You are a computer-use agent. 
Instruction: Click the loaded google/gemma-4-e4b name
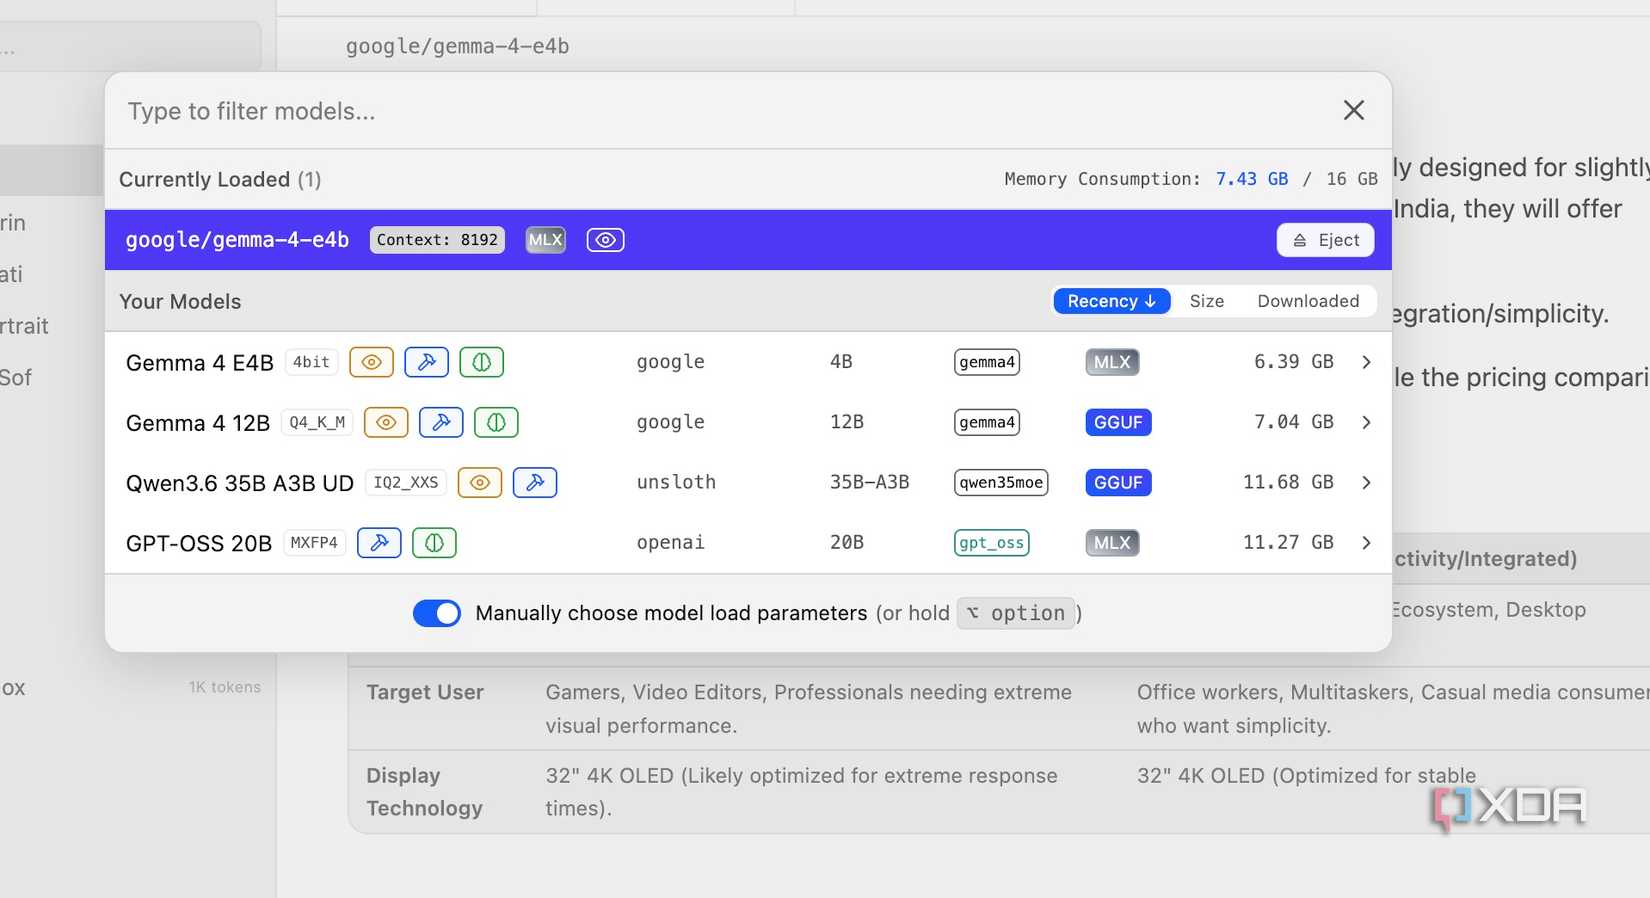(x=237, y=240)
